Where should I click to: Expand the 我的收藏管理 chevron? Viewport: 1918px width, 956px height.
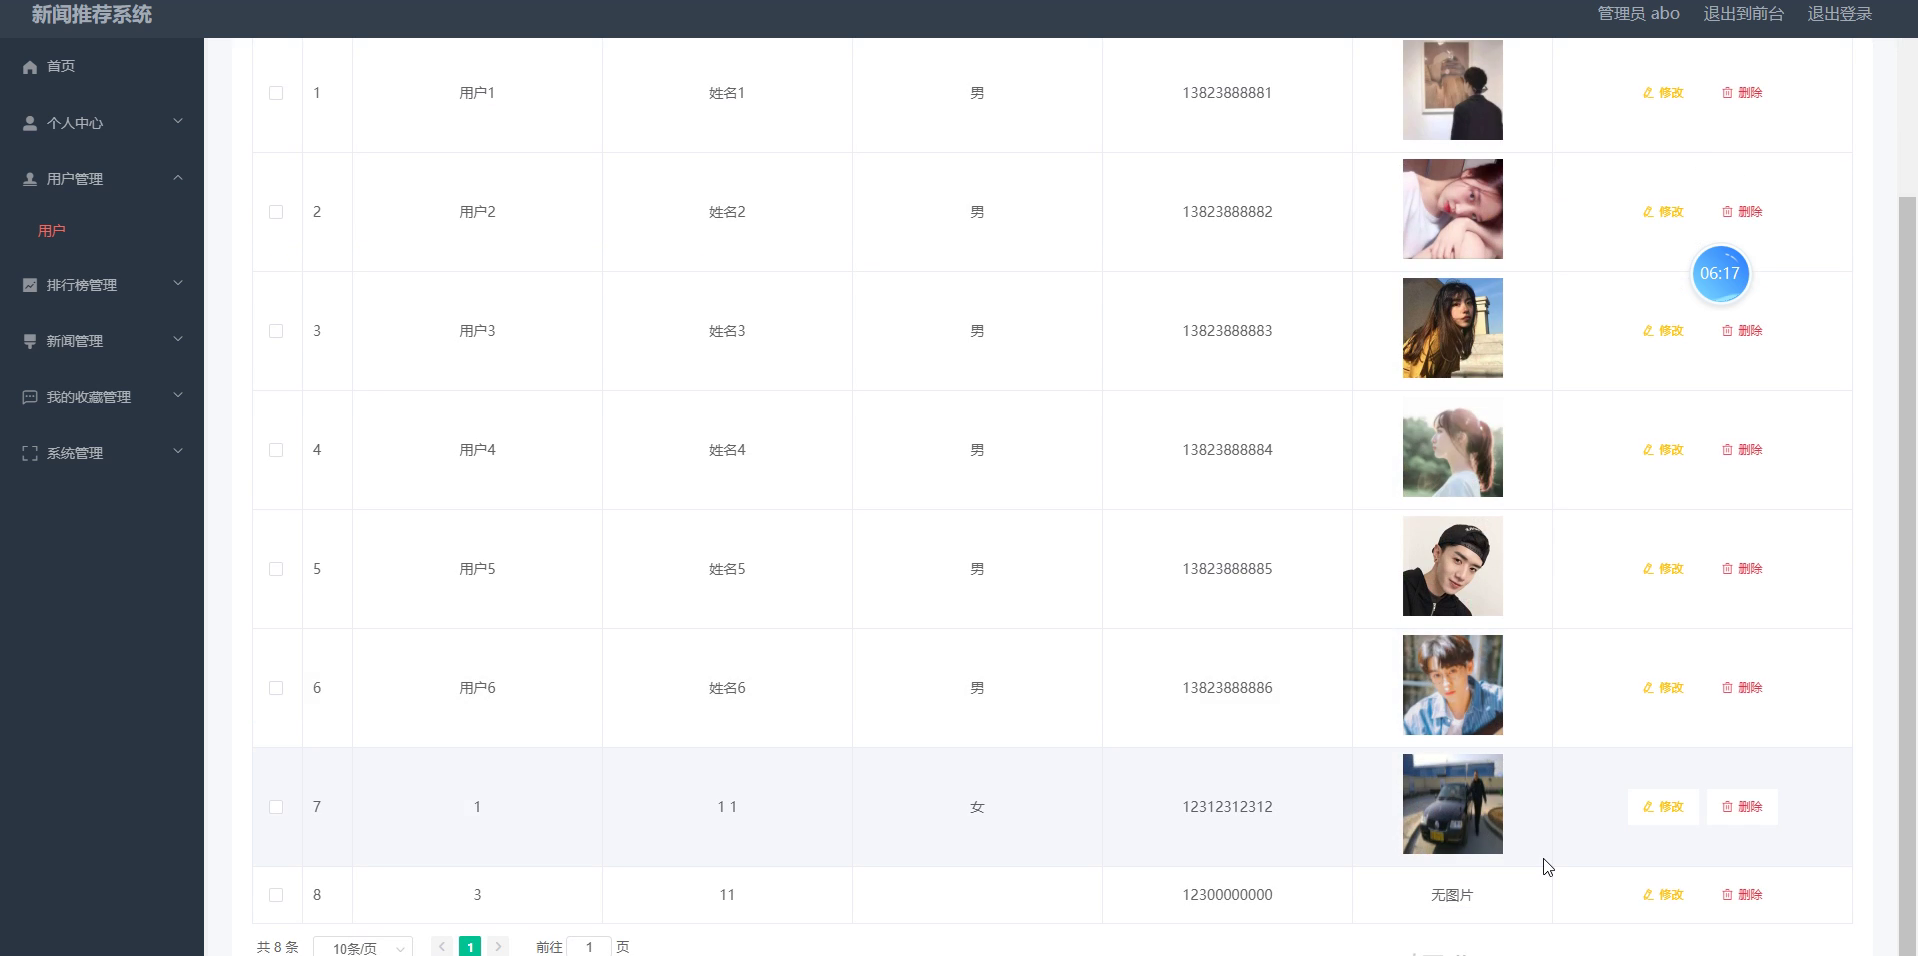tap(178, 396)
